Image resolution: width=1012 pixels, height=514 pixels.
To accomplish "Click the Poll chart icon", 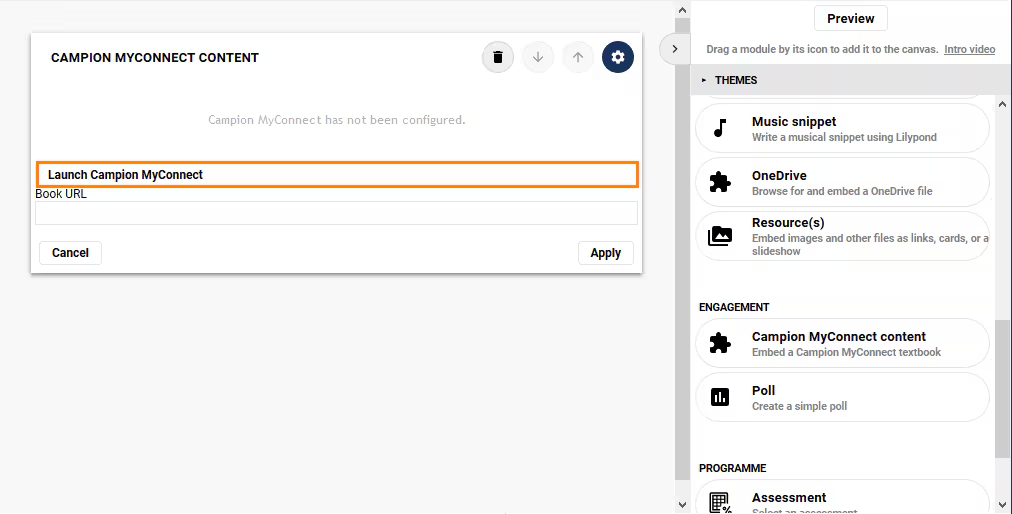I will coord(720,396).
